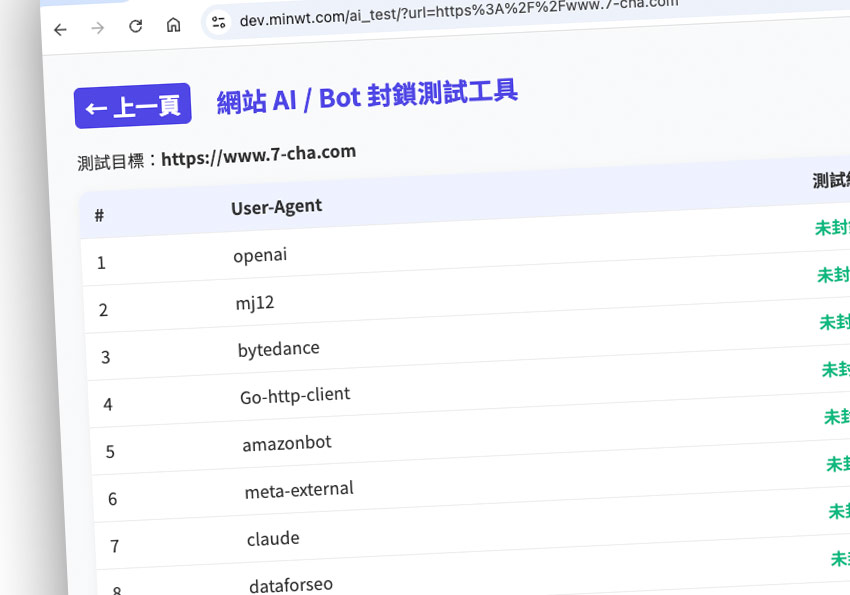Click the browser forward arrow
This screenshot has height=595, width=850.
tap(97, 28)
